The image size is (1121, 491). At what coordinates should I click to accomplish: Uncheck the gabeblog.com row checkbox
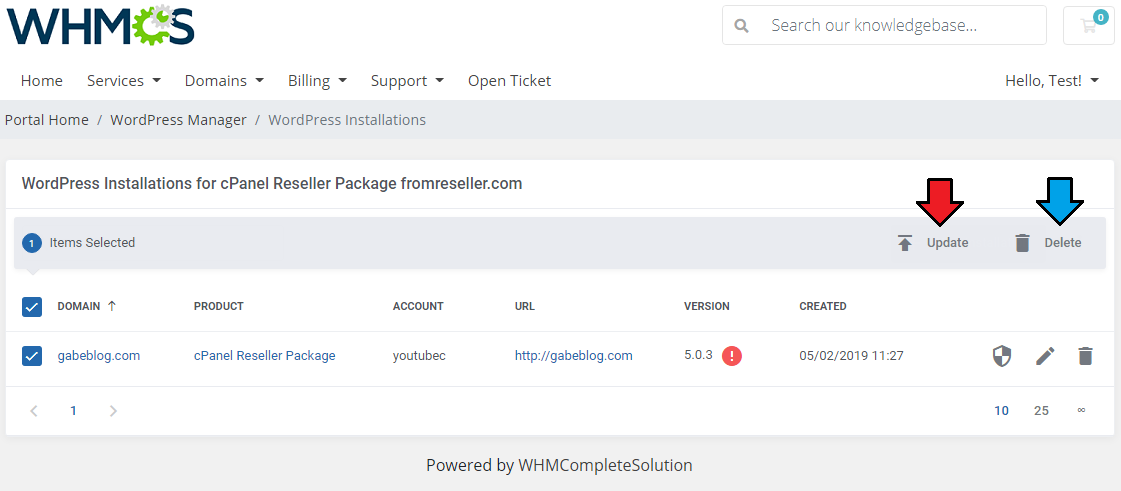pos(32,356)
